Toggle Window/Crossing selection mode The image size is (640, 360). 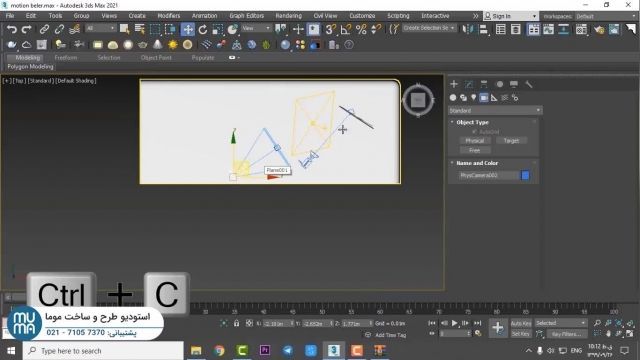tap(170, 29)
